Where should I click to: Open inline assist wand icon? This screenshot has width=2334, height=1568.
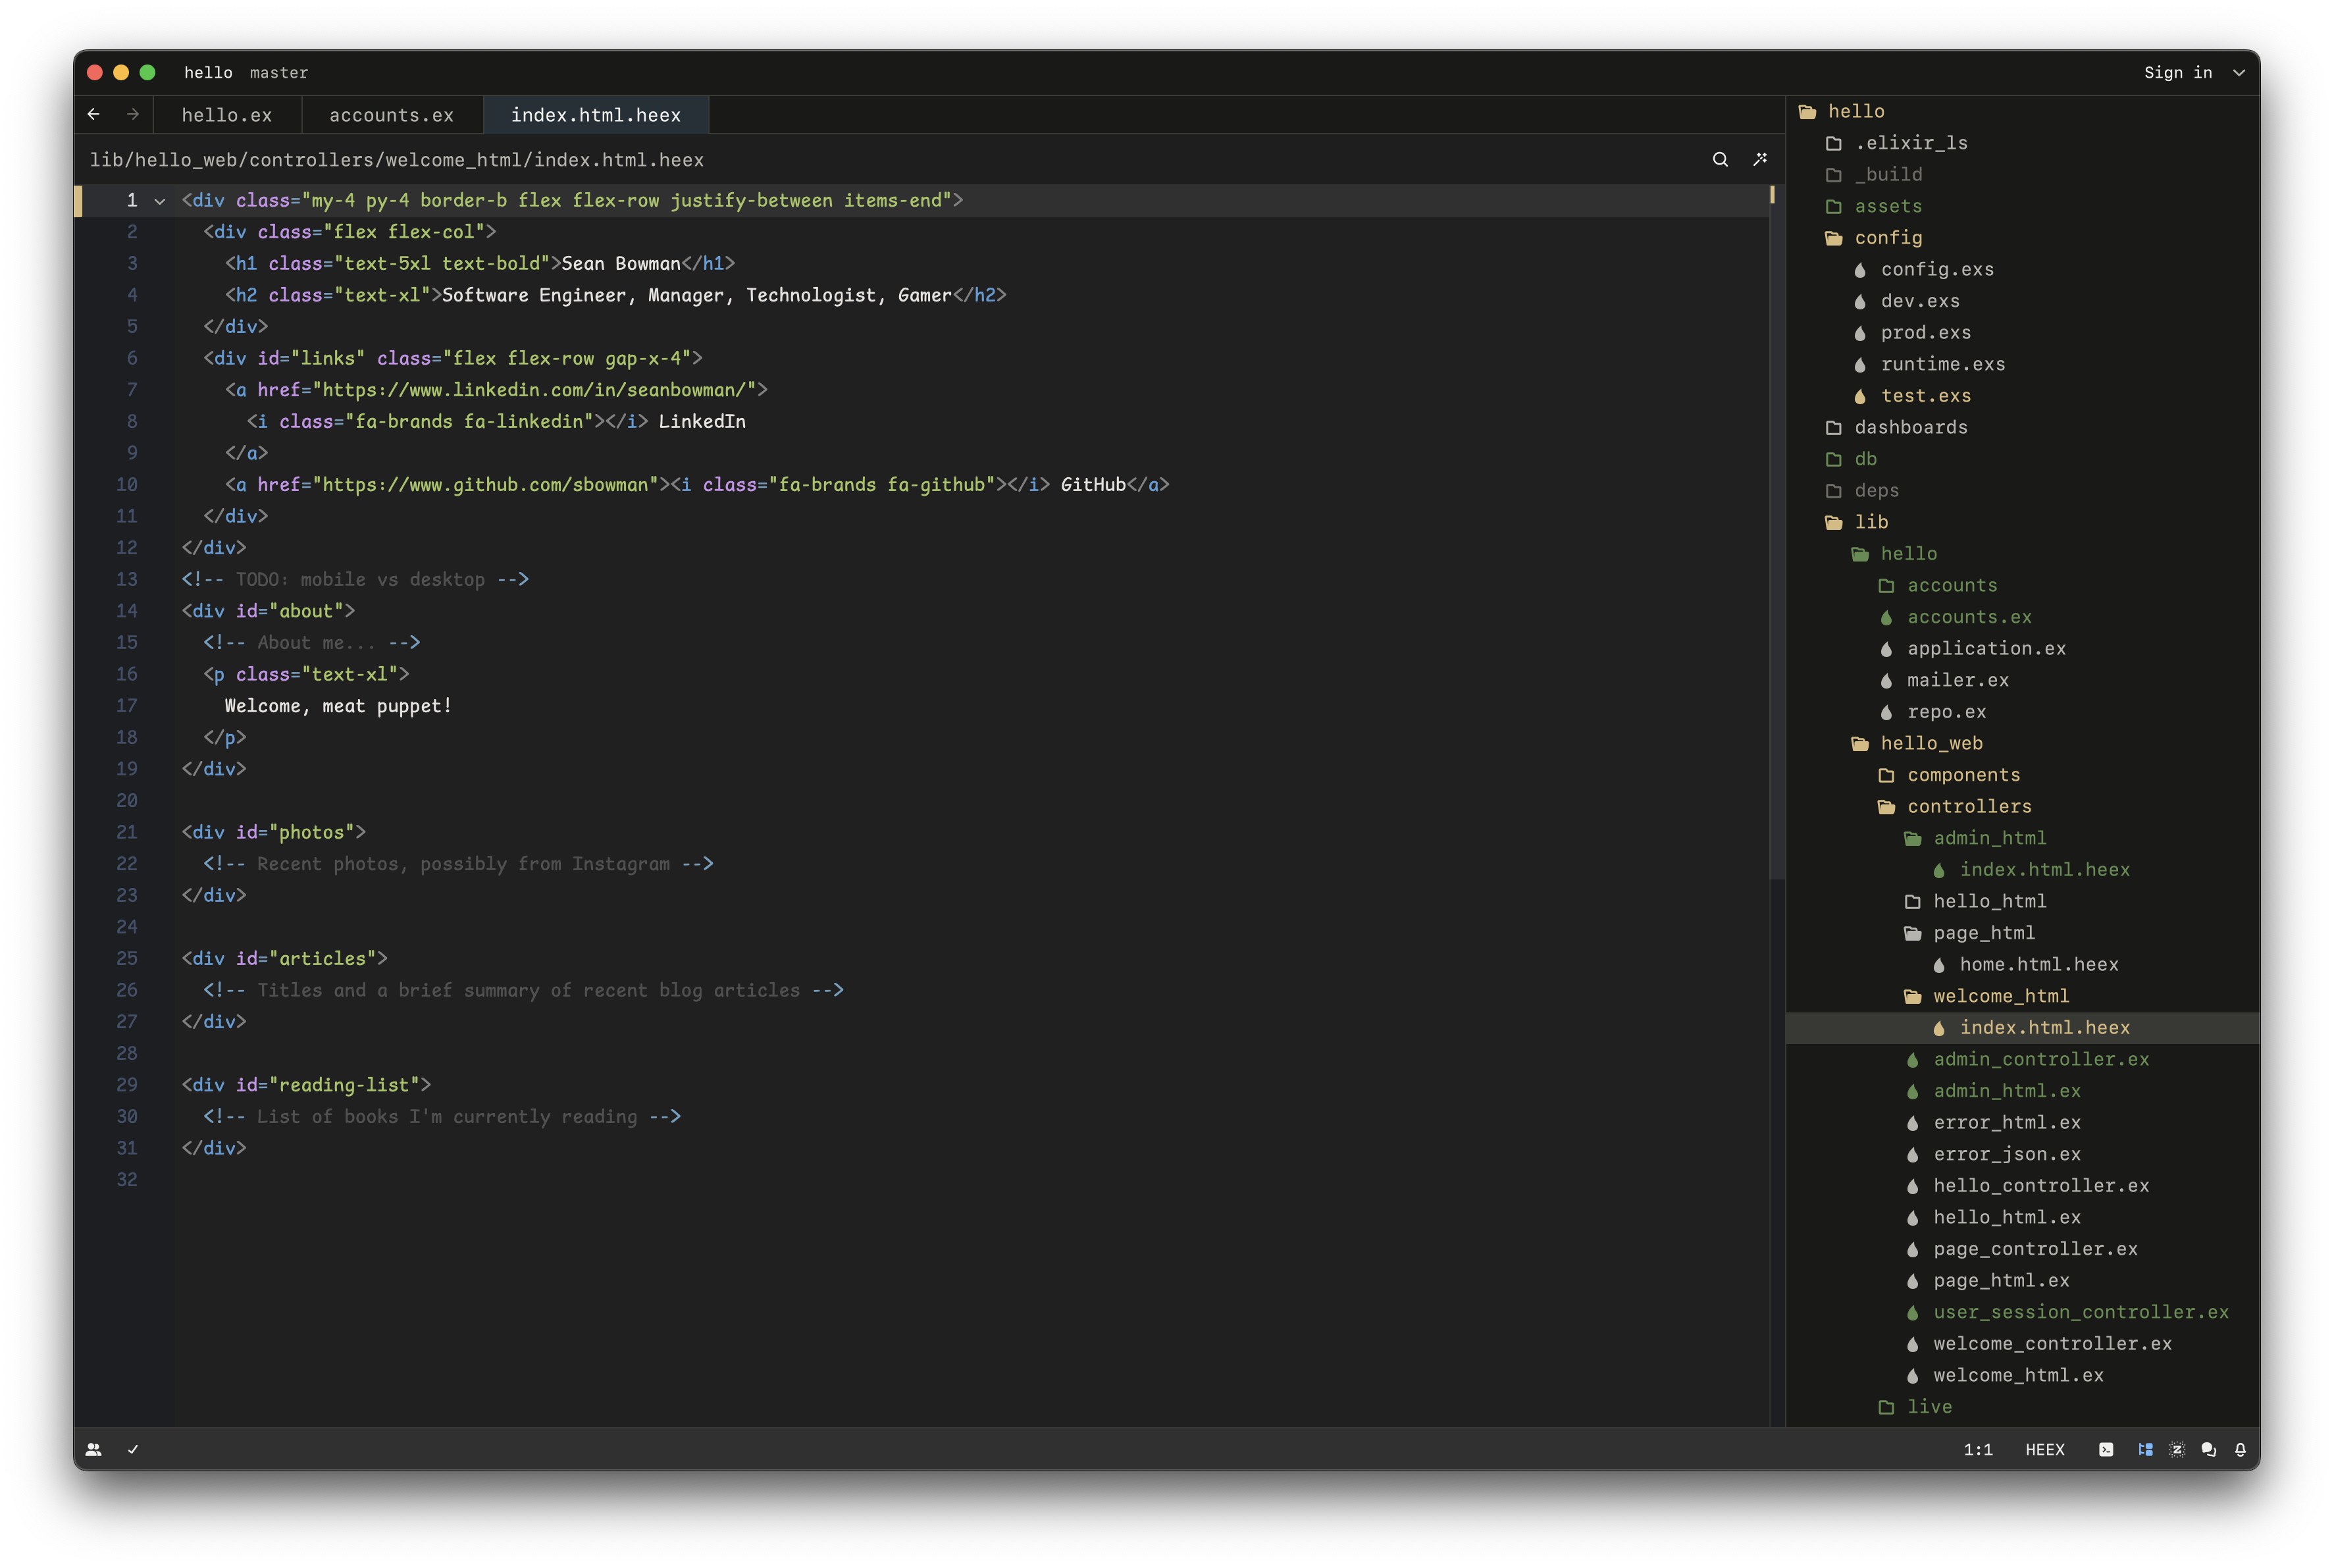(1760, 159)
